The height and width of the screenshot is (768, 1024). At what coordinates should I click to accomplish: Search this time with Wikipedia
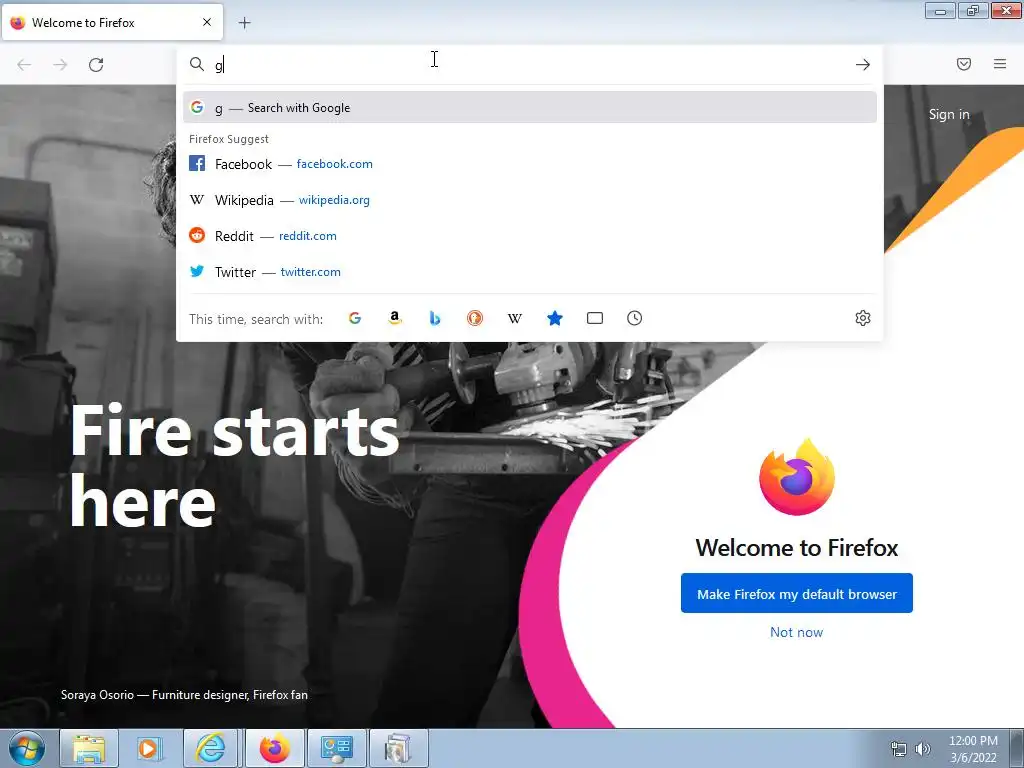[515, 318]
